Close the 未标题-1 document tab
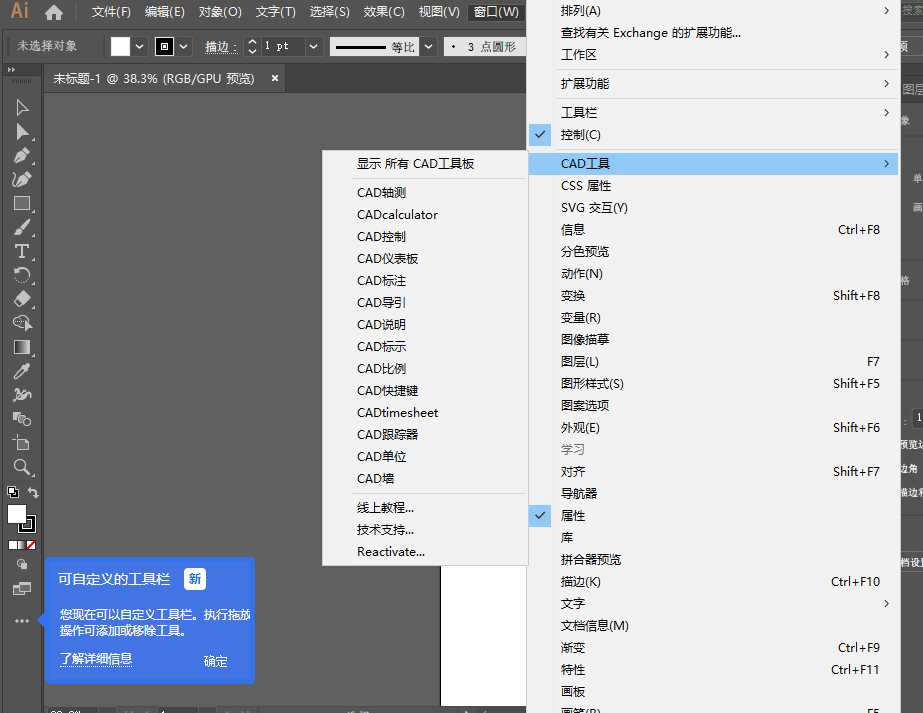Viewport: 923px width, 713px height. 274,78
